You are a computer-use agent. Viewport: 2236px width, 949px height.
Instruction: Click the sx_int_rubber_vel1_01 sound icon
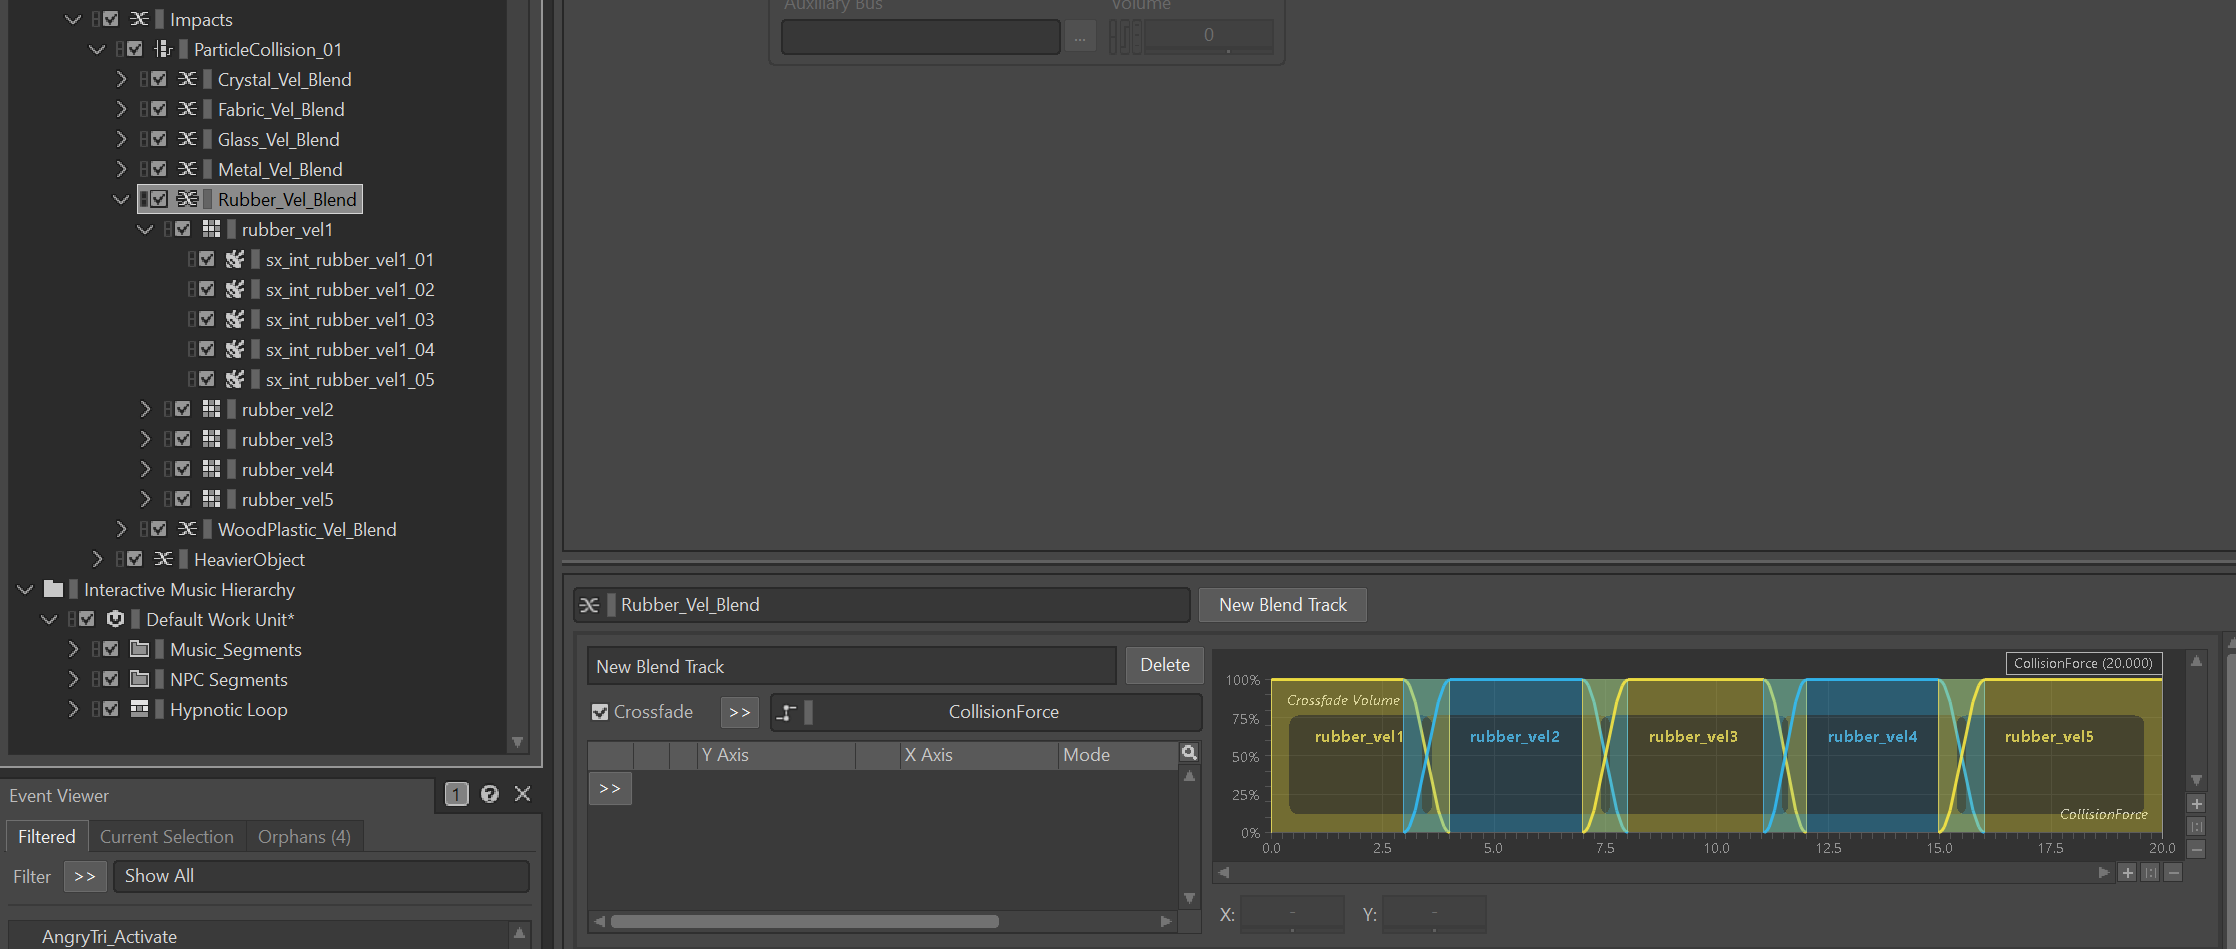point(235,259)
